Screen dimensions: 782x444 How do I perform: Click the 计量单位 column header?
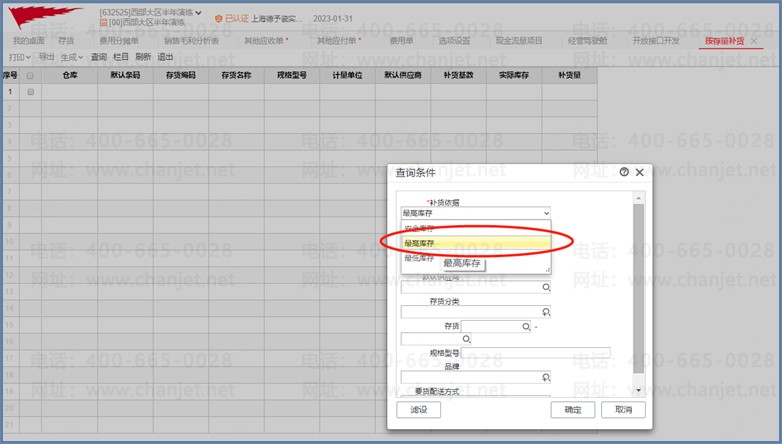[348, 75]
